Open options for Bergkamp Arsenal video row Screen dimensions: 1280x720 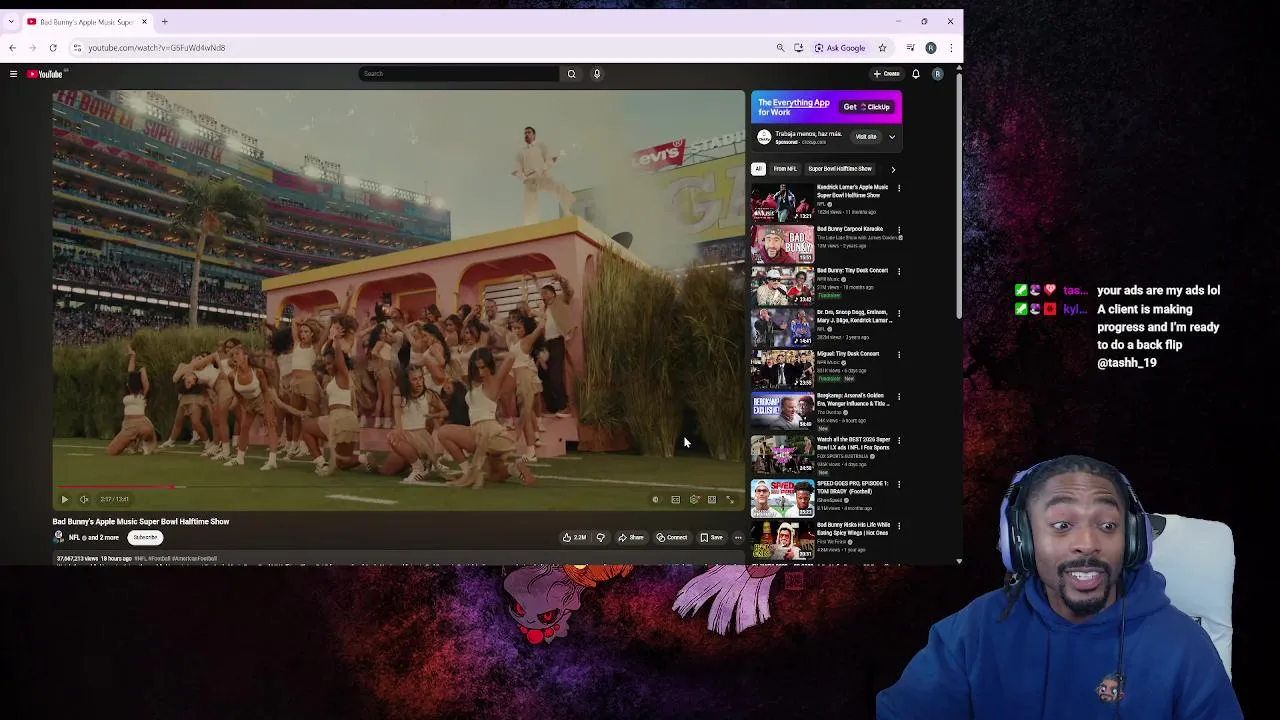pos(898,397)
